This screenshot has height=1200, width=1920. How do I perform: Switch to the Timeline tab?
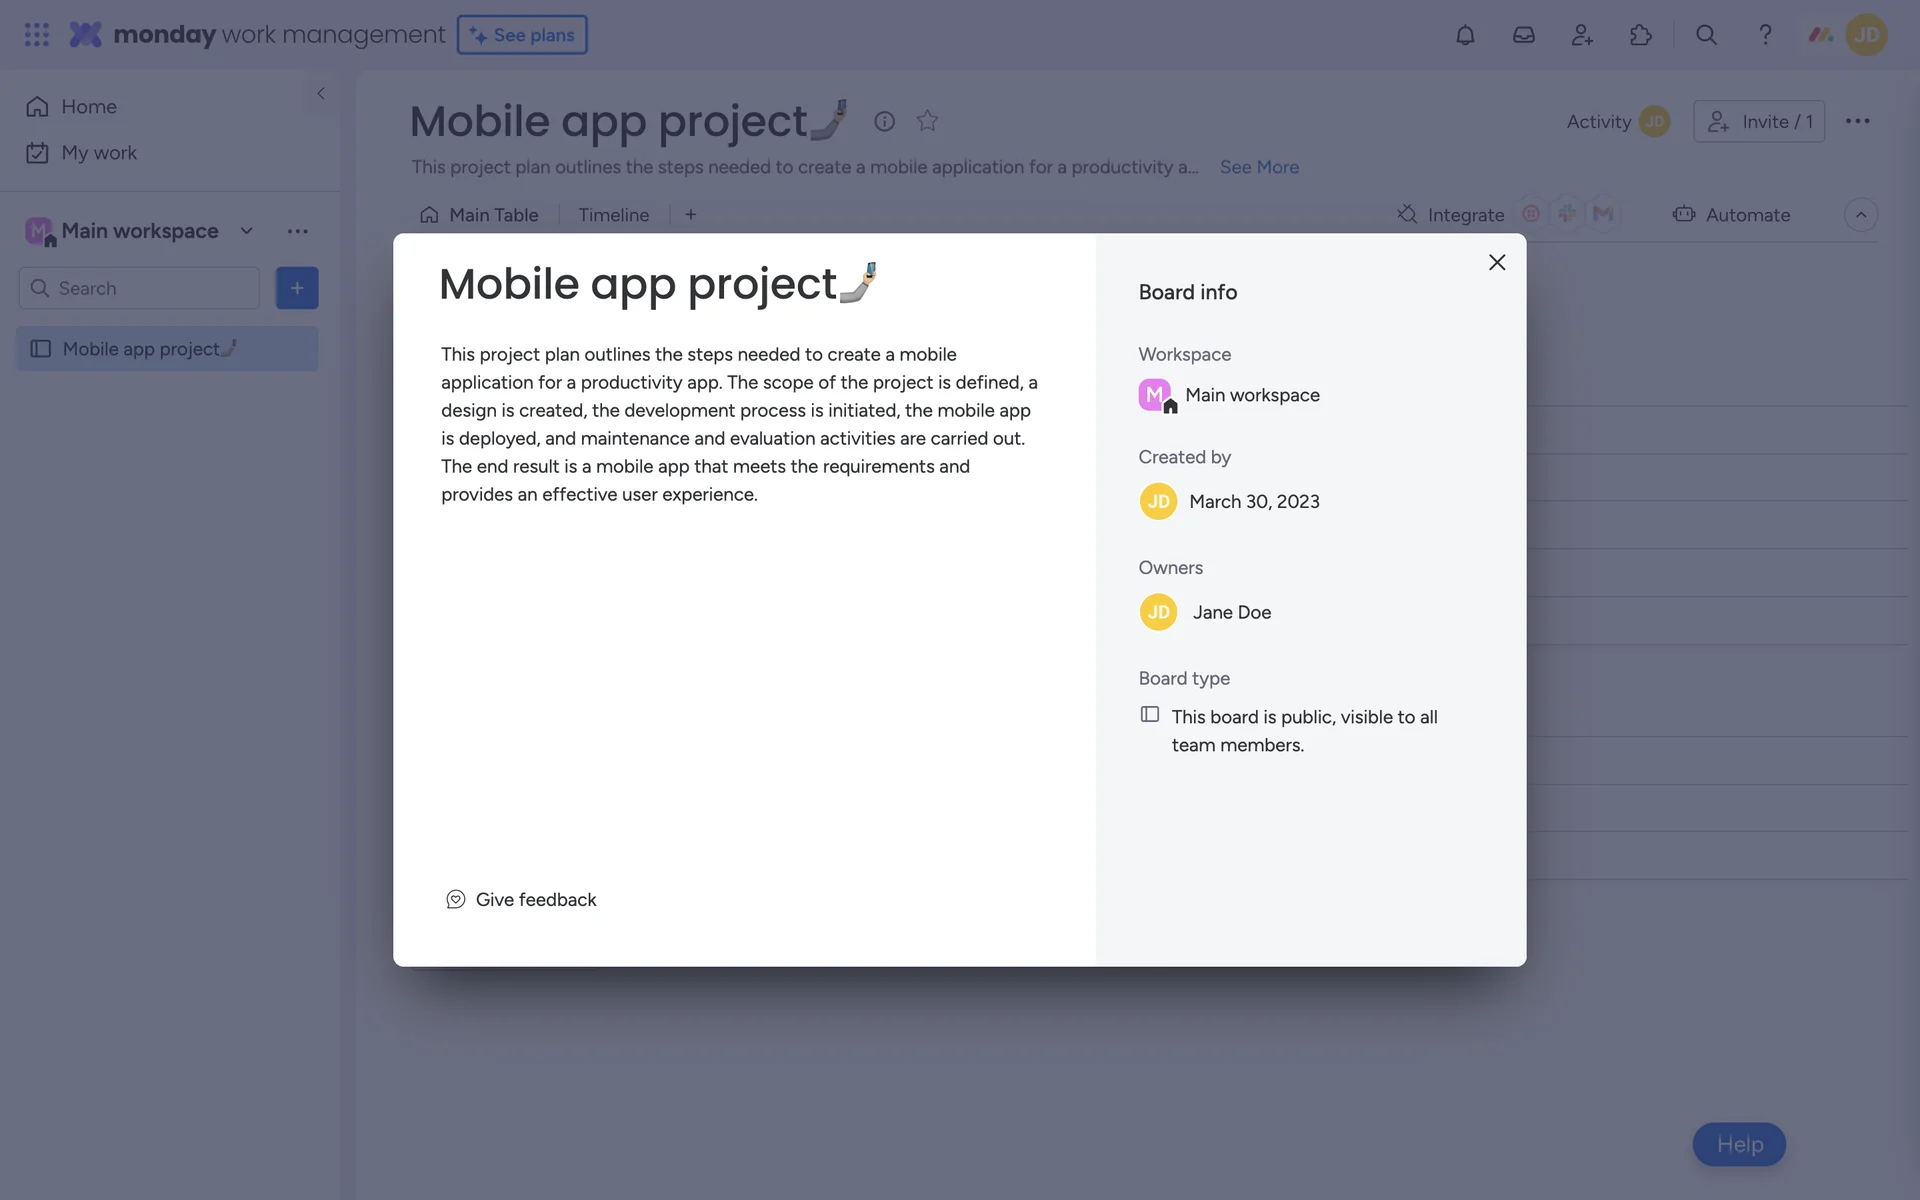(x=613, y=215)
